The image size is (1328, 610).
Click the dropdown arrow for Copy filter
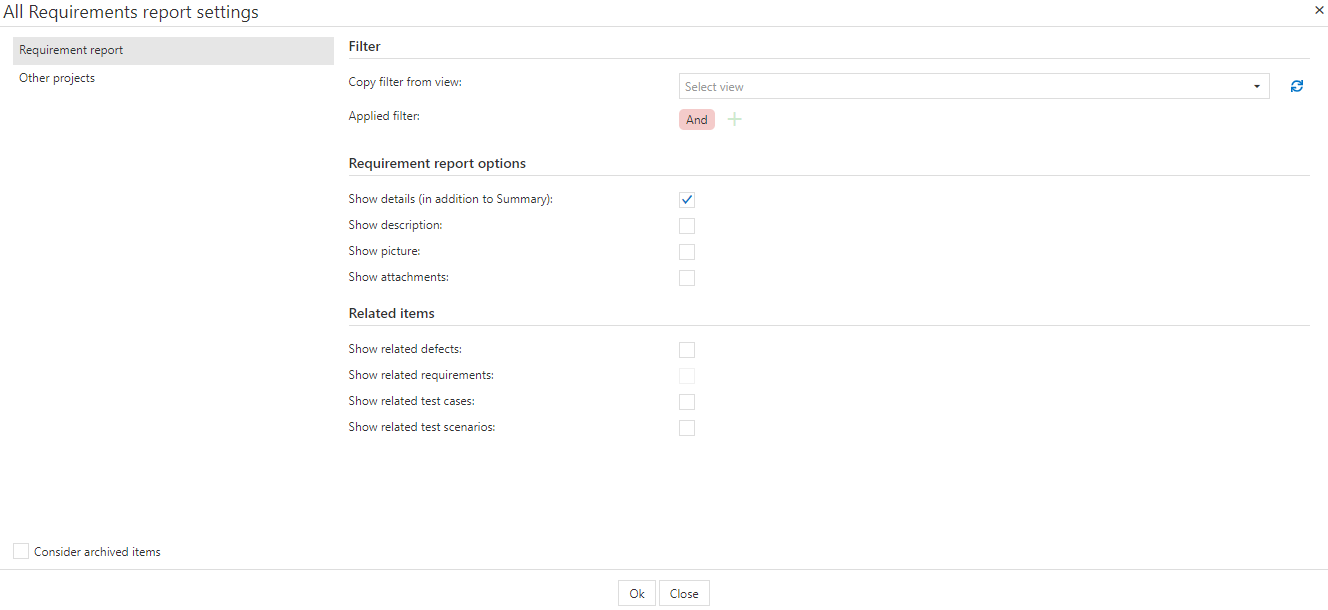[x=1257, y=87]
